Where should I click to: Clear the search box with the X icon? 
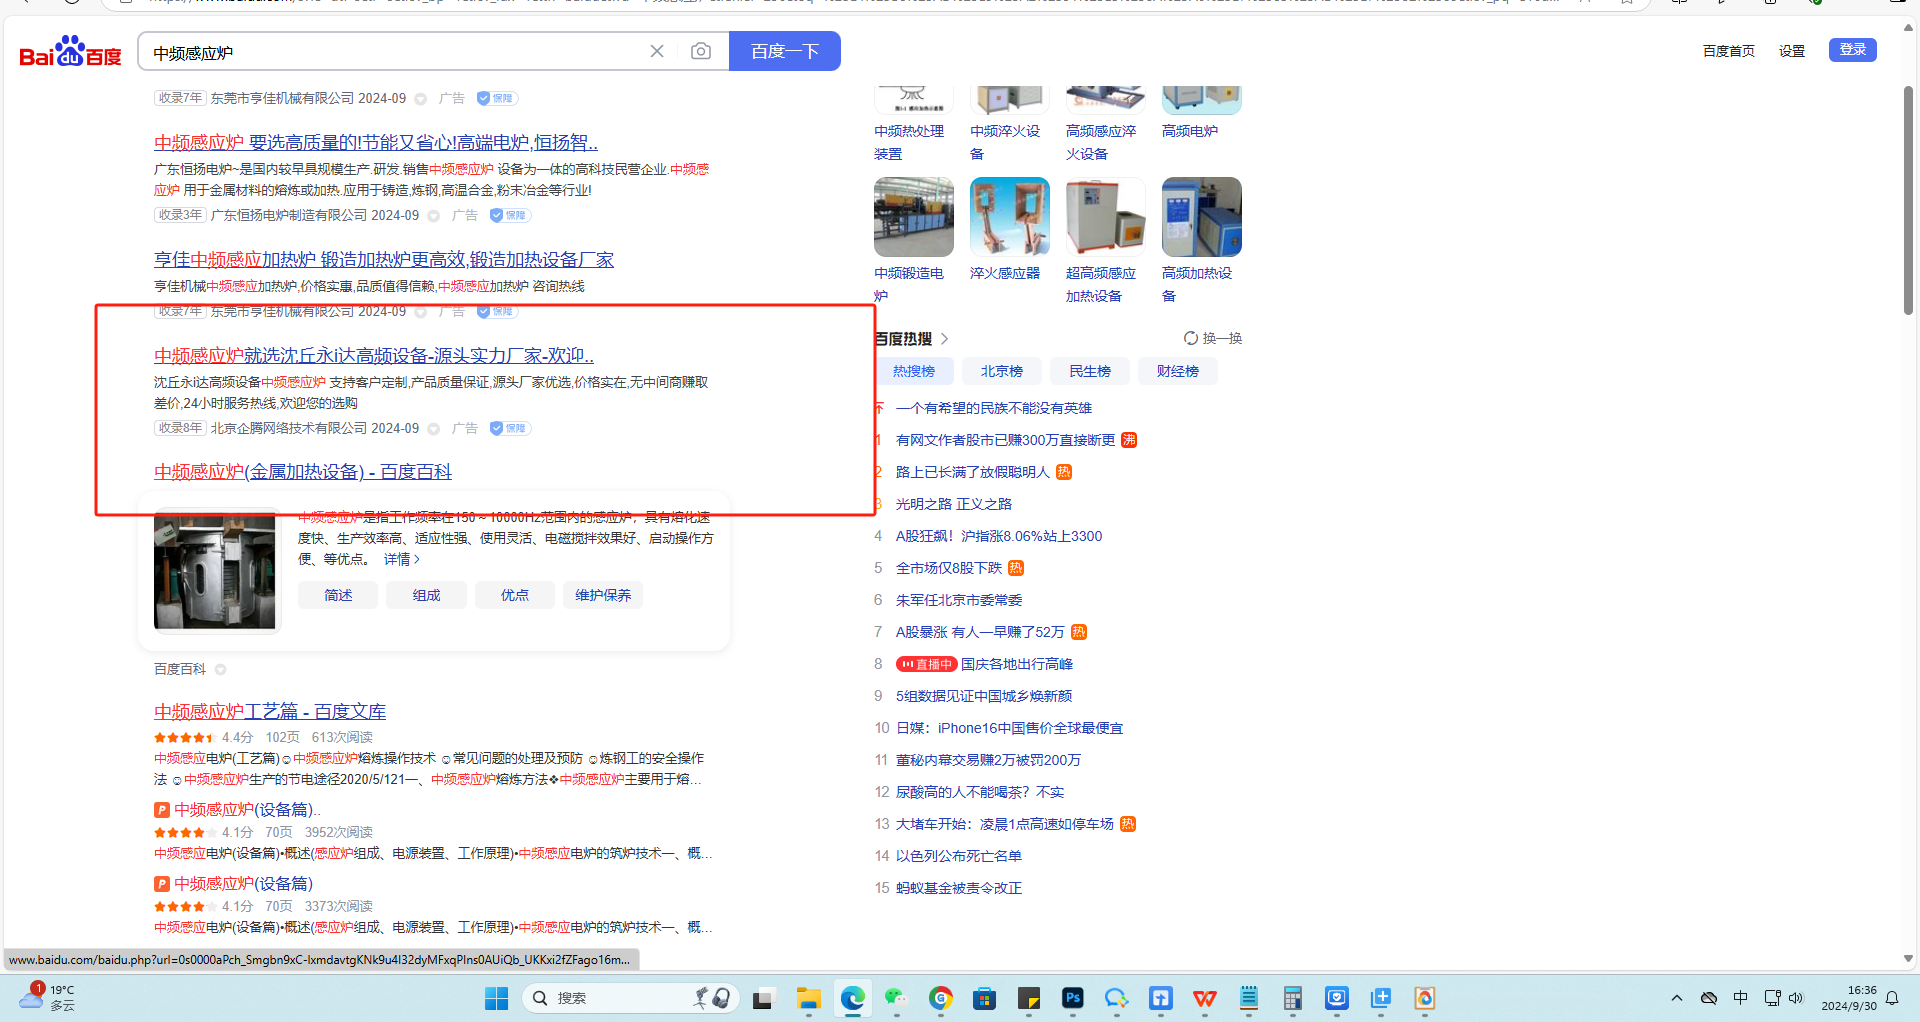pyautogui.click(x=657, y=51)
